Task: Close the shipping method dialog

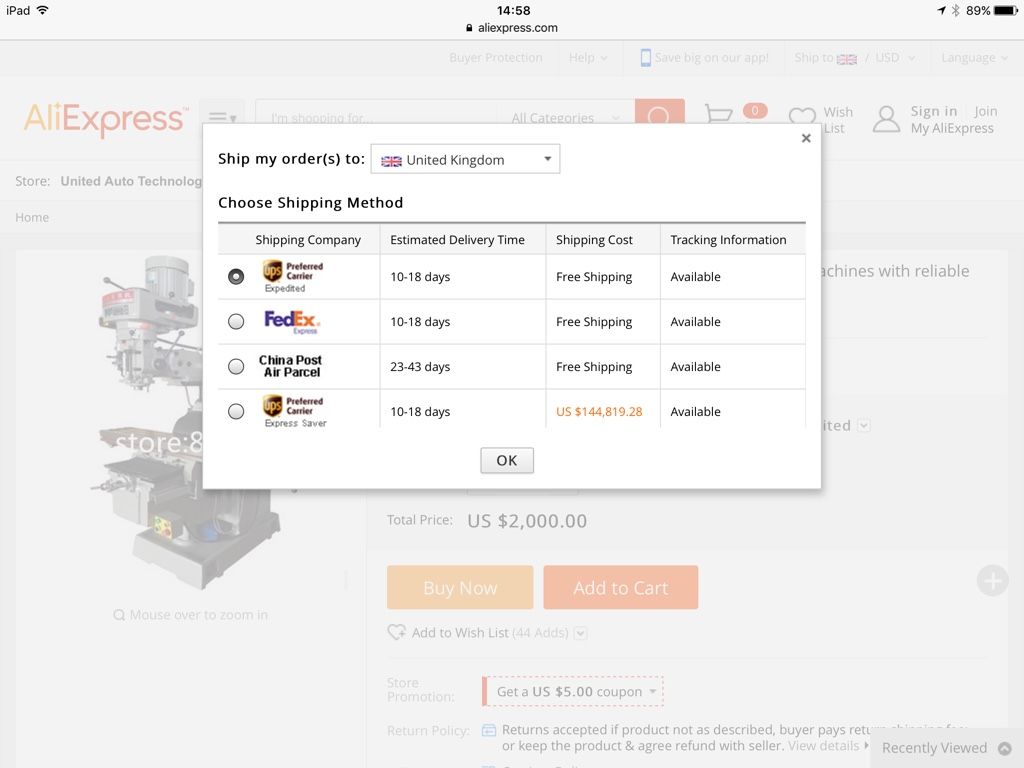Action: coord(806,138)
